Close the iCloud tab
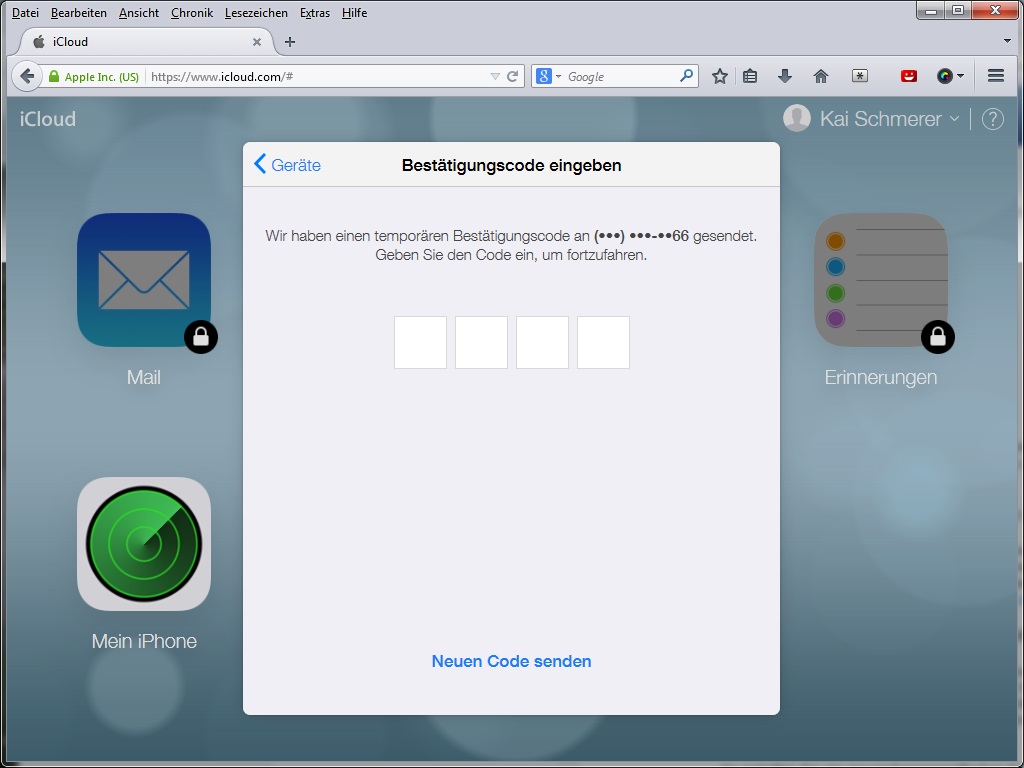The image size is (1024, 768). (x=257, y=42)
